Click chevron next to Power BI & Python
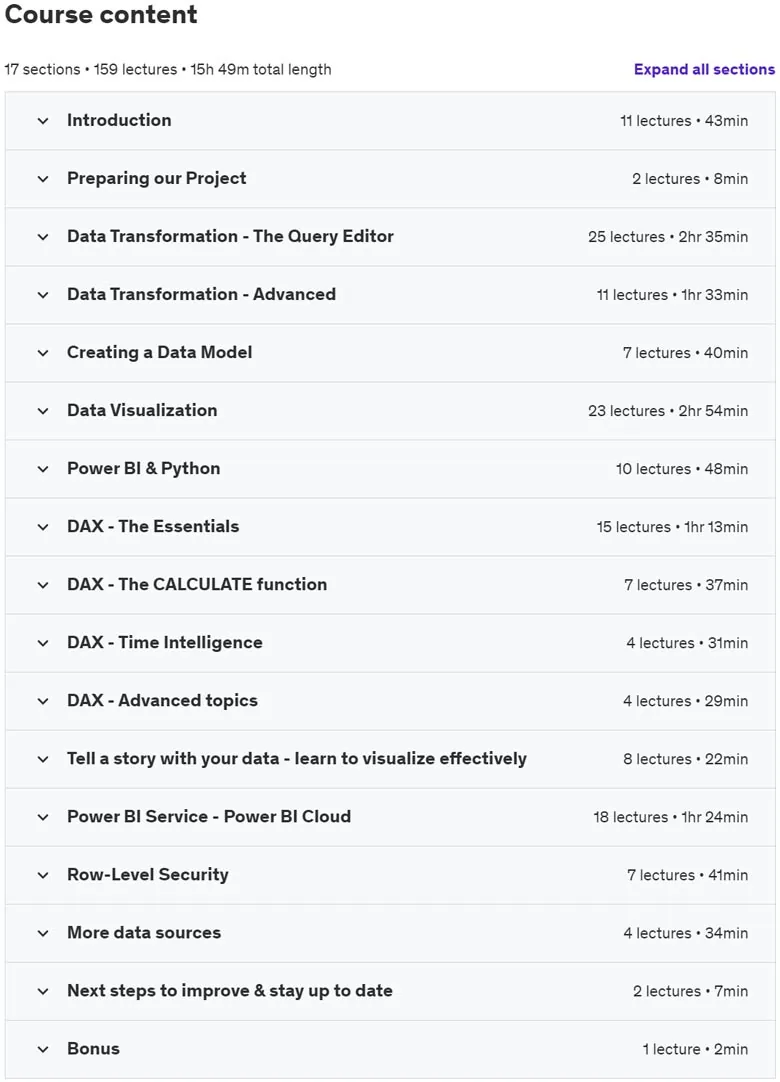 [x=43, y=469]
